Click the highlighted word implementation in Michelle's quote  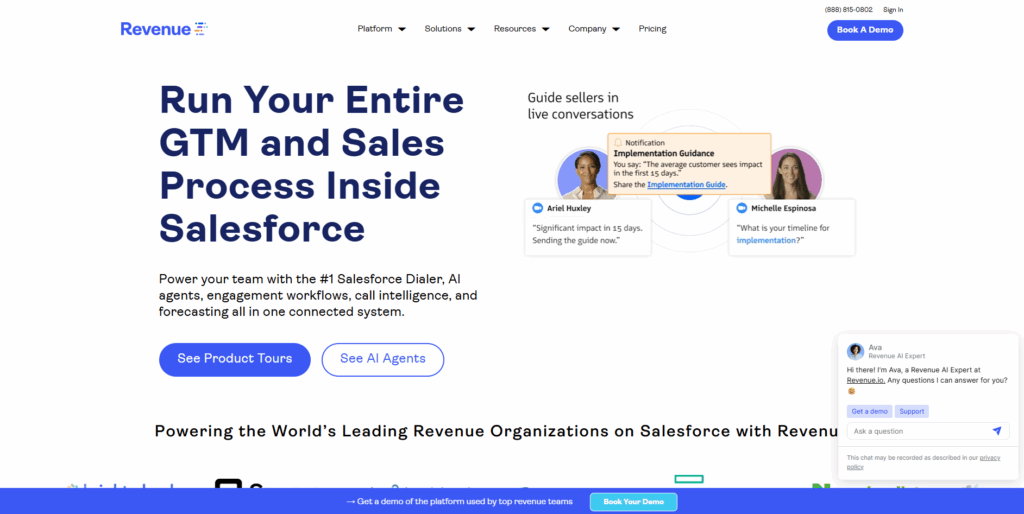coord(766,240)
